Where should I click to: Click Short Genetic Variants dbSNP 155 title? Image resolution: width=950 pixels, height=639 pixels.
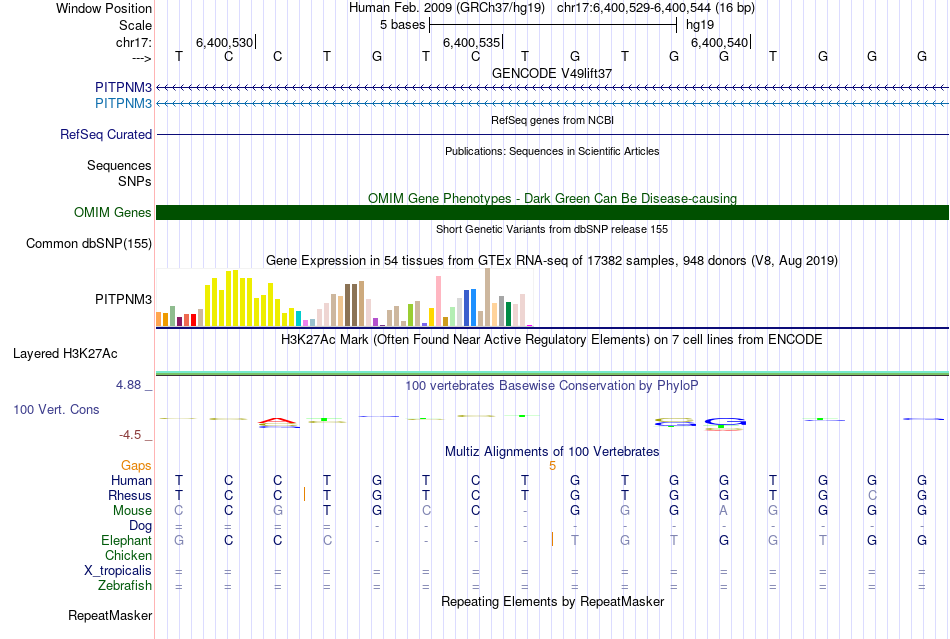point(552,229)
